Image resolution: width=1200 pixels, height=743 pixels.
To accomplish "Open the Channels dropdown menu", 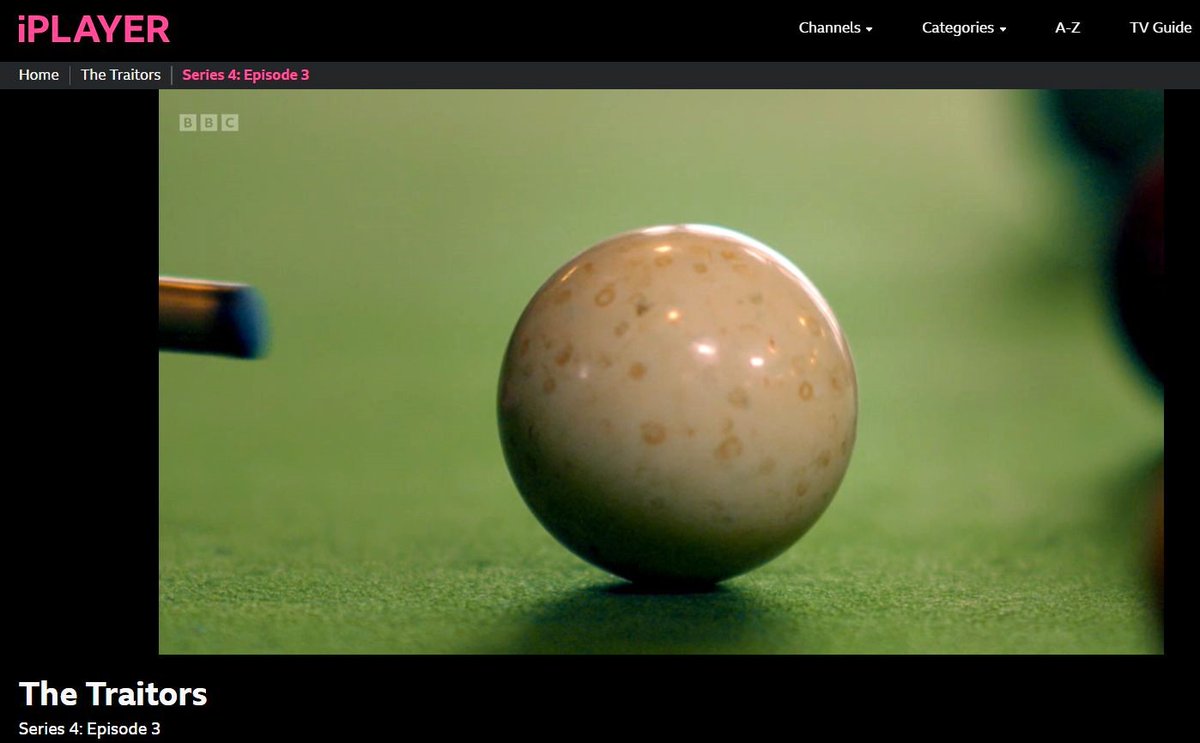I will tap(836, 28).
